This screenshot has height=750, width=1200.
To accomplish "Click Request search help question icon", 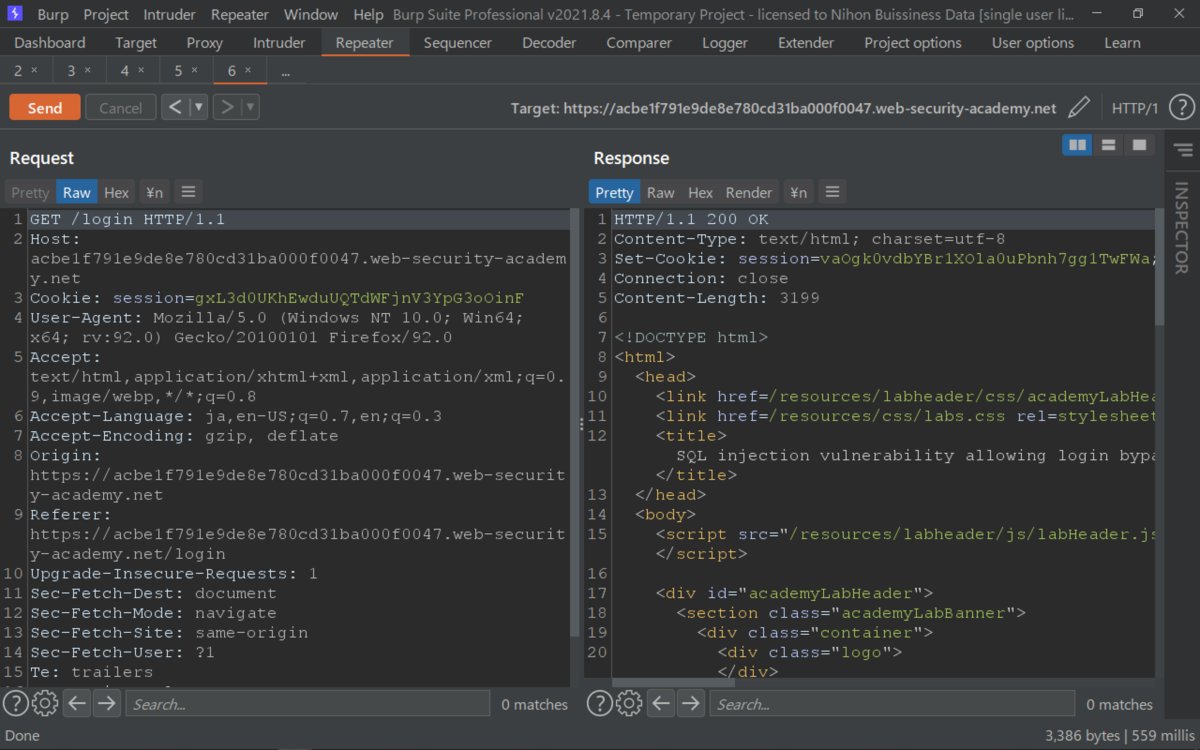I will [x=15, y=703].
